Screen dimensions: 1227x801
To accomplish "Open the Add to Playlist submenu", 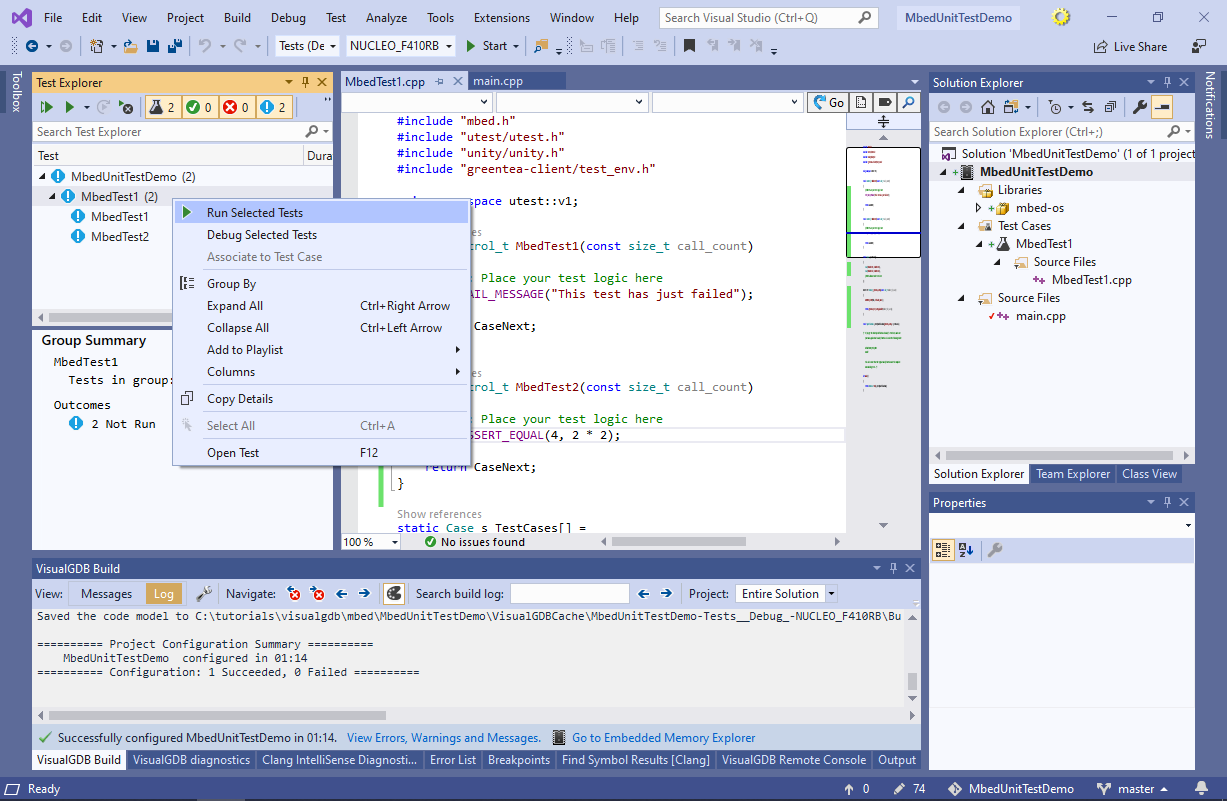I will 321,350.
